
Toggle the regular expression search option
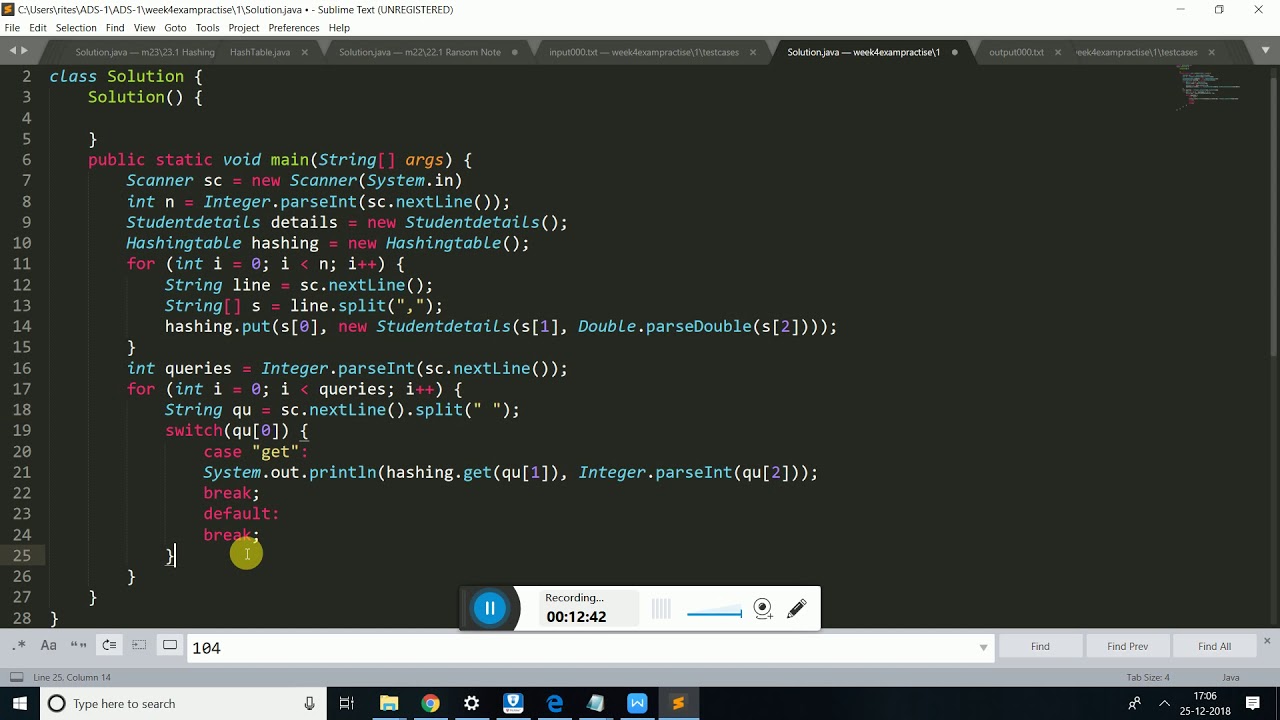click(x=19, y=646)
